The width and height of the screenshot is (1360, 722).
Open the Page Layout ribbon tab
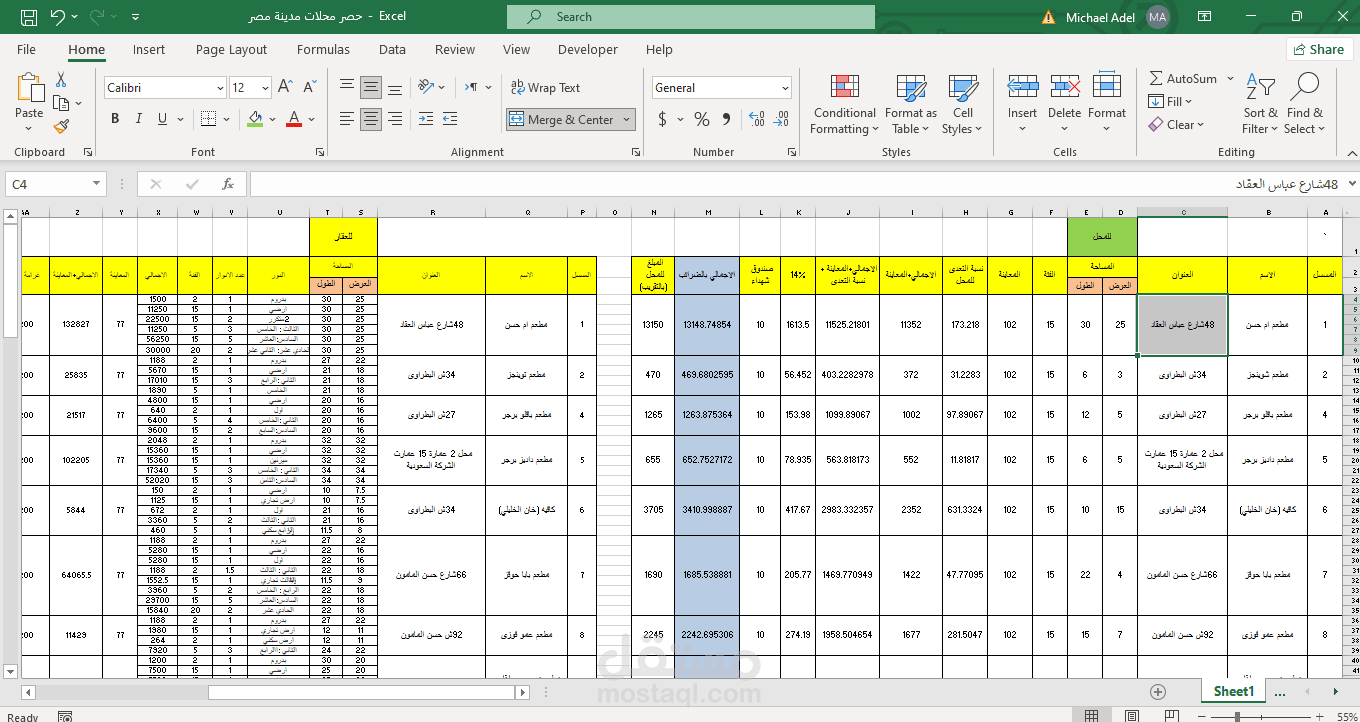[x=231, y=49]
